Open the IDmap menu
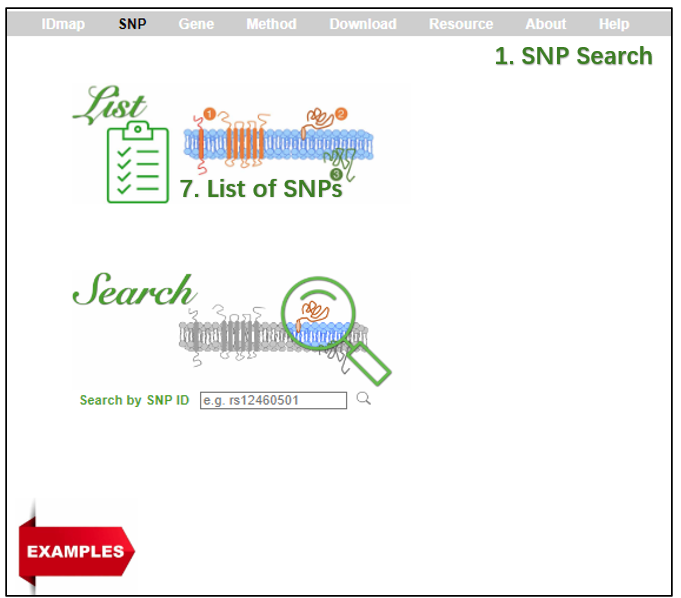The width and height of the screenshot is (681, 598). coord(63,24)
